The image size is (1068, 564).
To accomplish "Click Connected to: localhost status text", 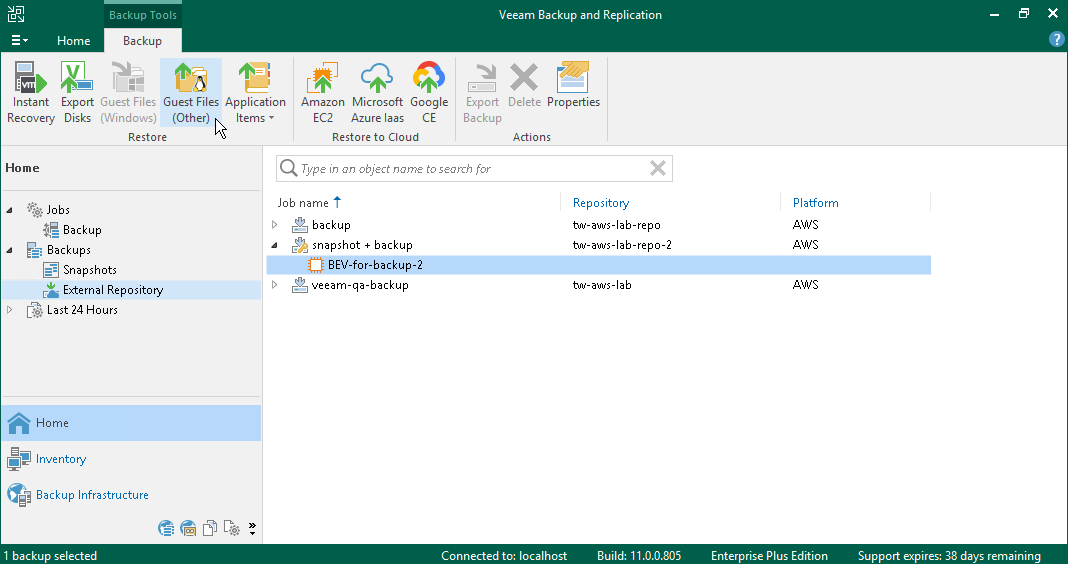I will [504, 556].
